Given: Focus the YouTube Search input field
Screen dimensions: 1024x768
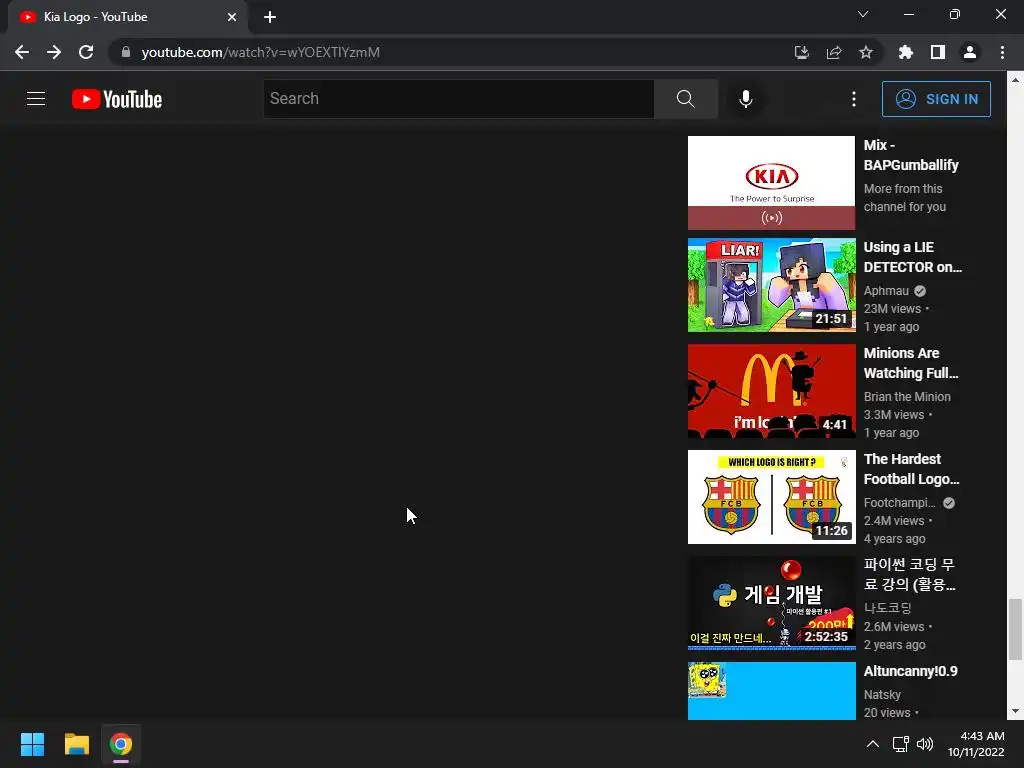Looking at the screenshot, I should (x=458, y=99).
